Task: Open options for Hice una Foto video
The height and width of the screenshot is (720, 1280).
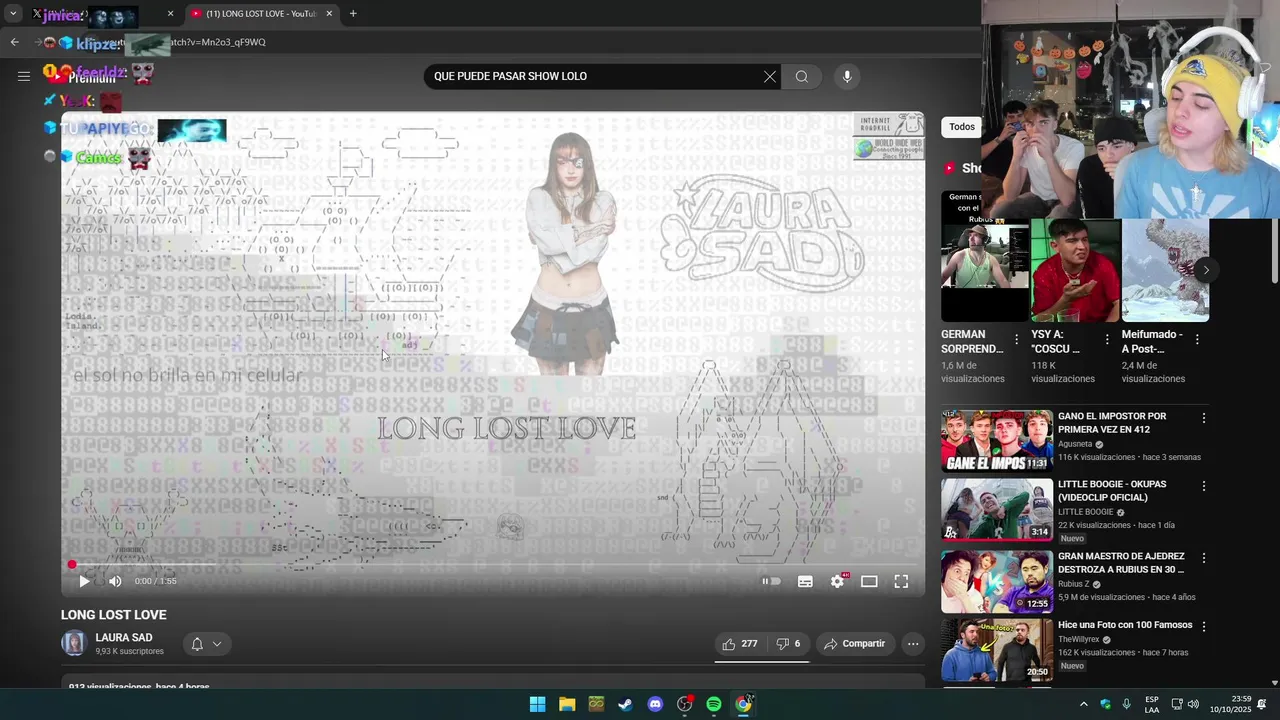Action: tap(1204, 626)
